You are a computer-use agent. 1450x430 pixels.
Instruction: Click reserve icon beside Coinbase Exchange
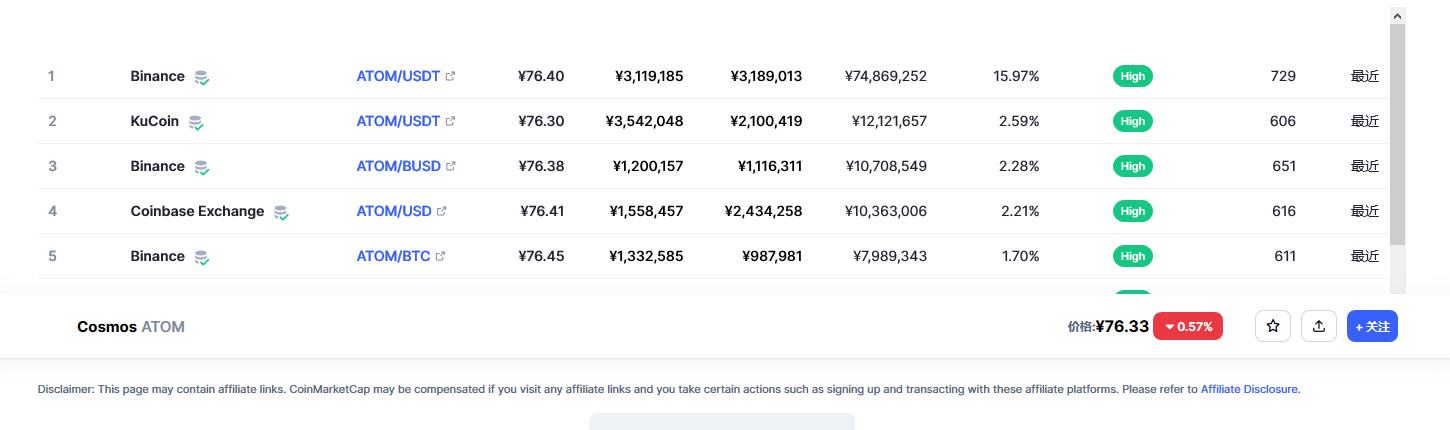pyautogui.click(x=281, y=212)
